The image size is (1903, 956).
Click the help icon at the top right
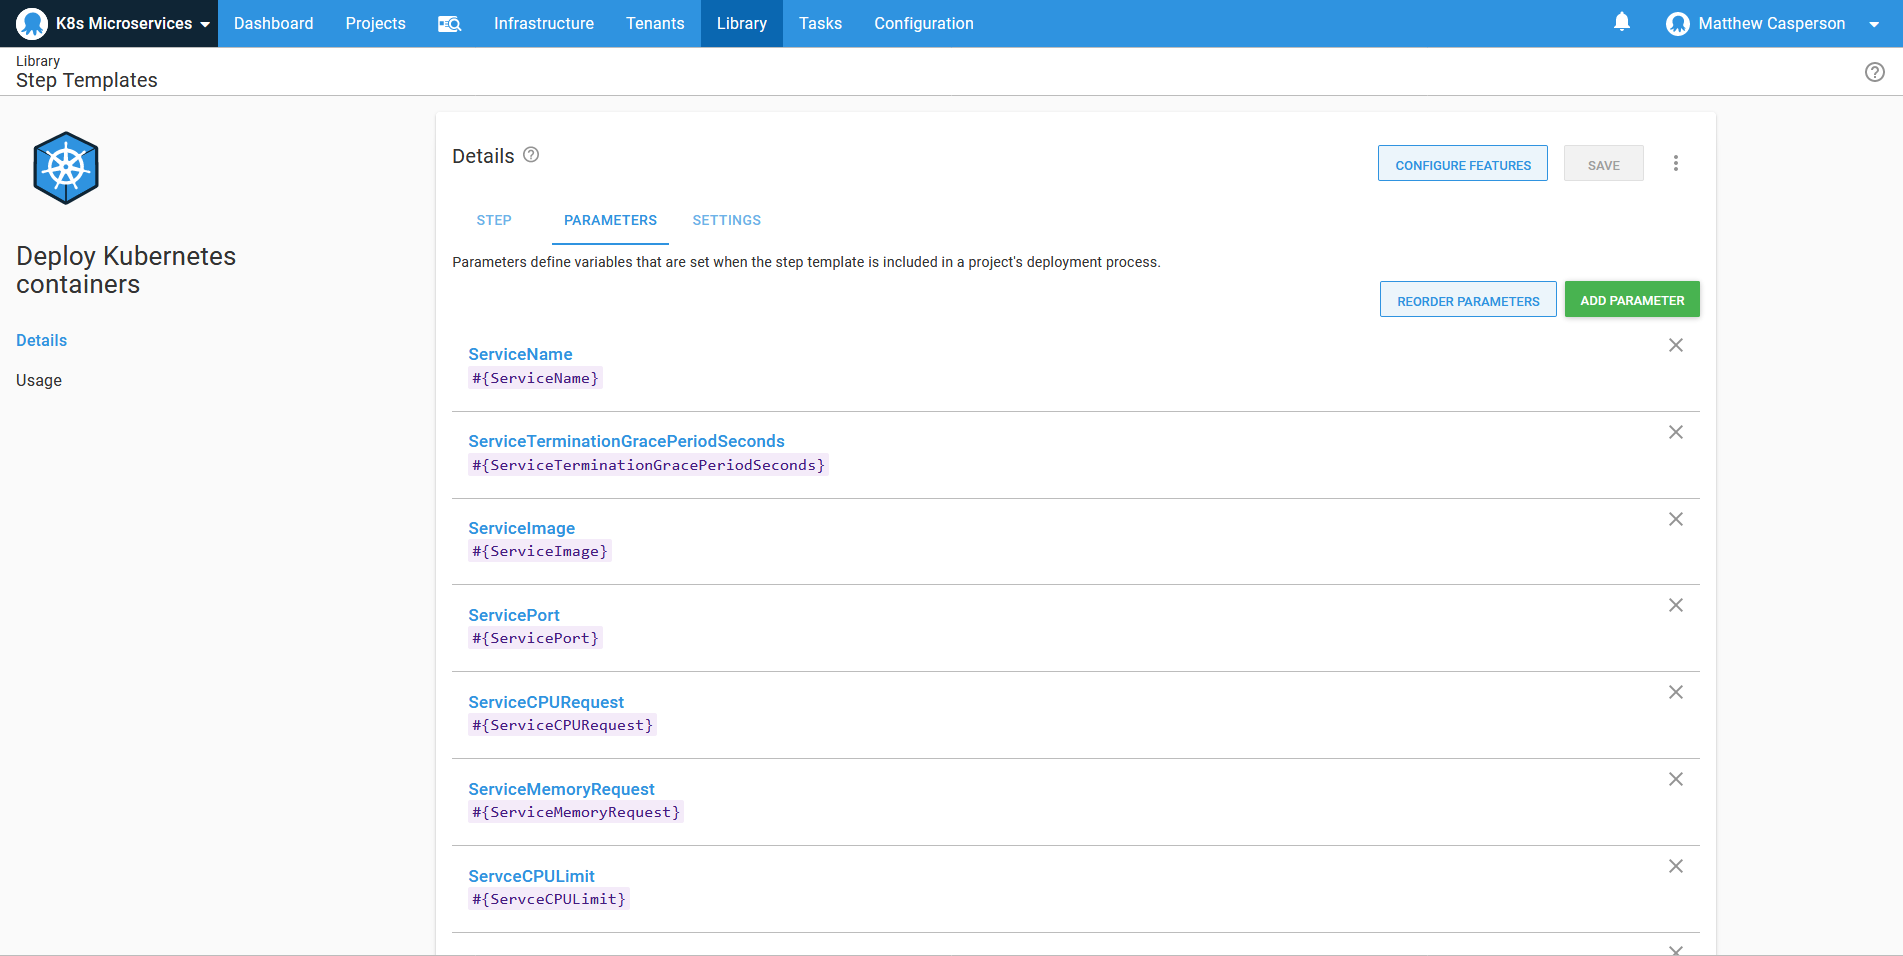tap(1875, 71)
